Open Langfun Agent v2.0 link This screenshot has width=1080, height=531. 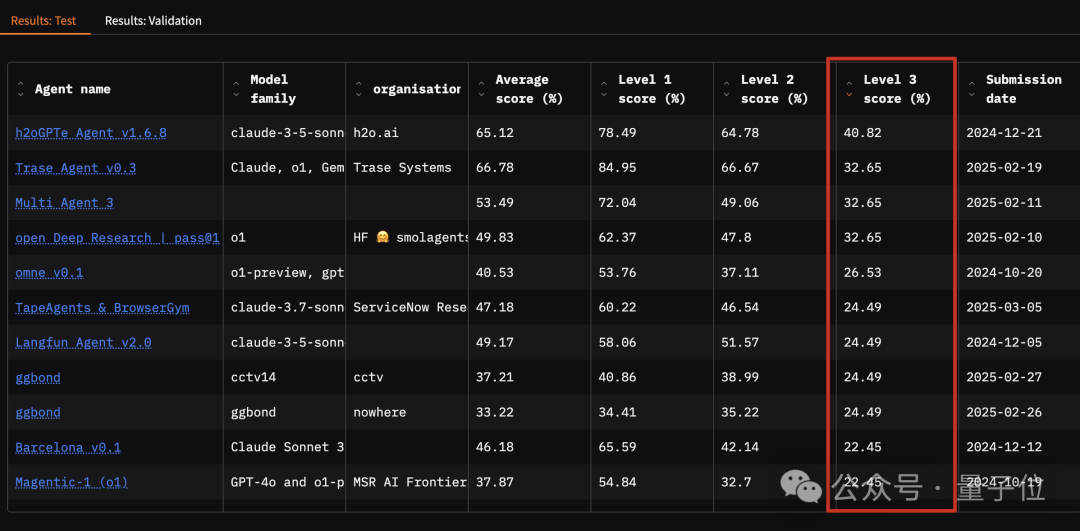pos(83,343)
